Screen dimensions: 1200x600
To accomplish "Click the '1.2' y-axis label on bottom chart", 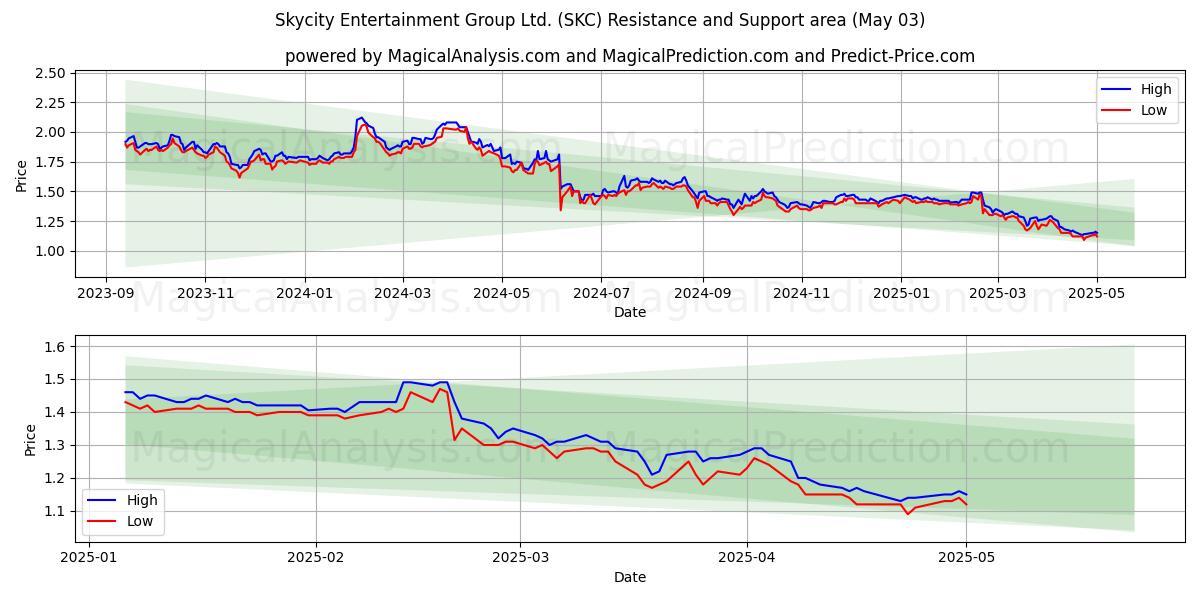I will tap(55, 478).
